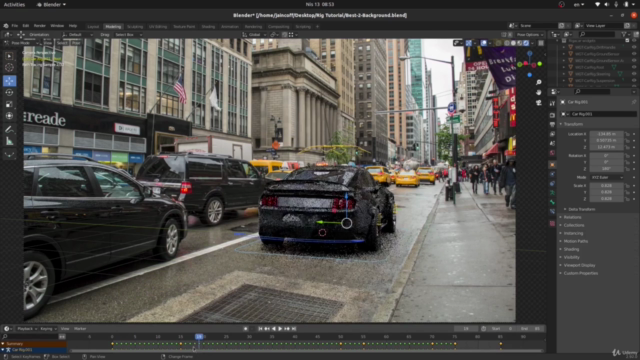Expand WGT-CarRig.Root tree row
Viewport: 640px width, 360px height.
click(x=564, y=67)
